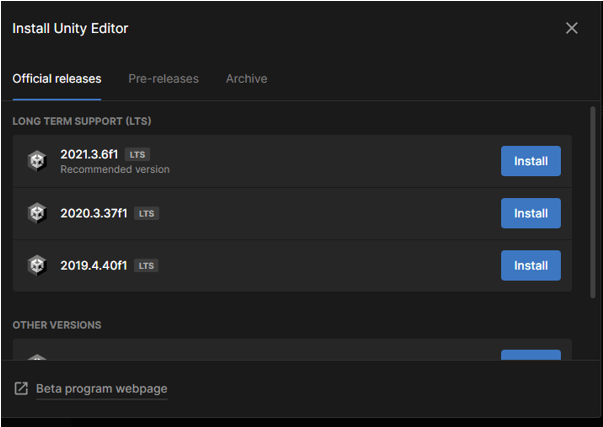Install Unity version 2021.3.6f1

click(531, 161)
